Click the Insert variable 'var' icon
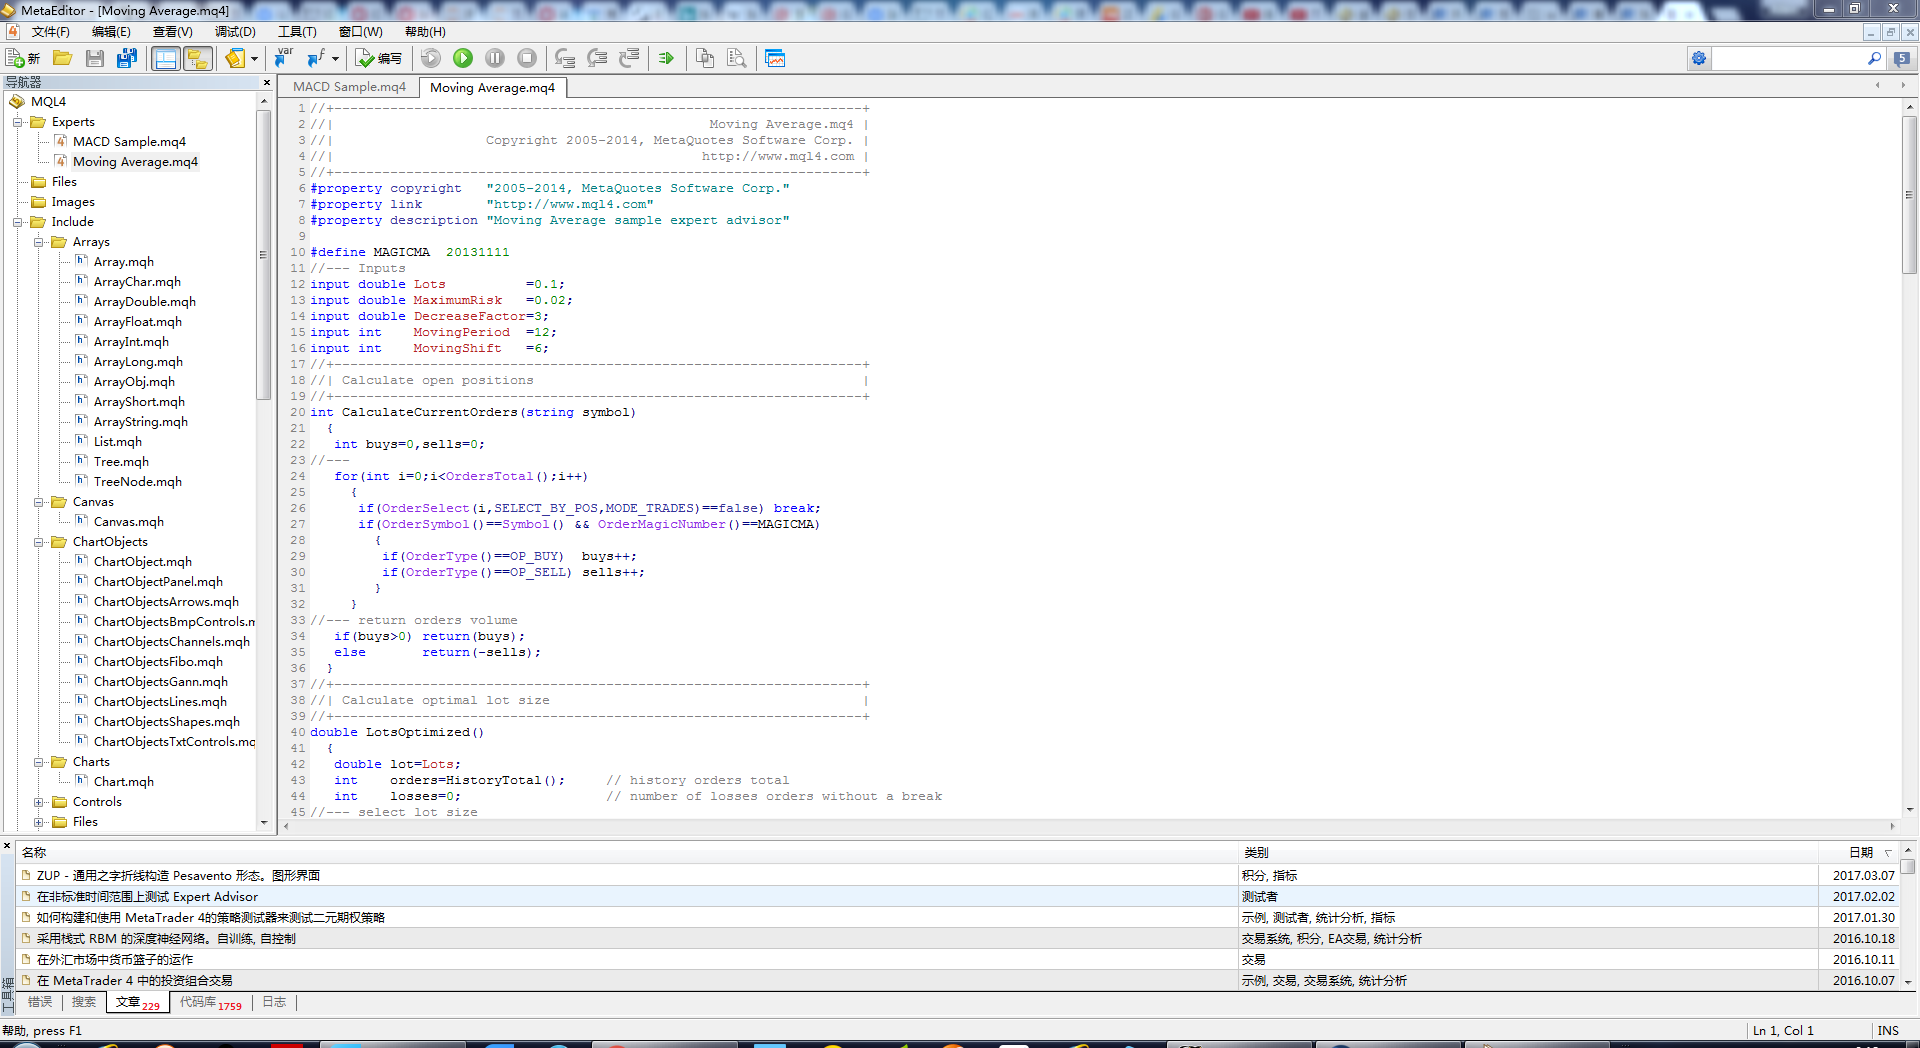1920x1048 pixels. point(284,58)
